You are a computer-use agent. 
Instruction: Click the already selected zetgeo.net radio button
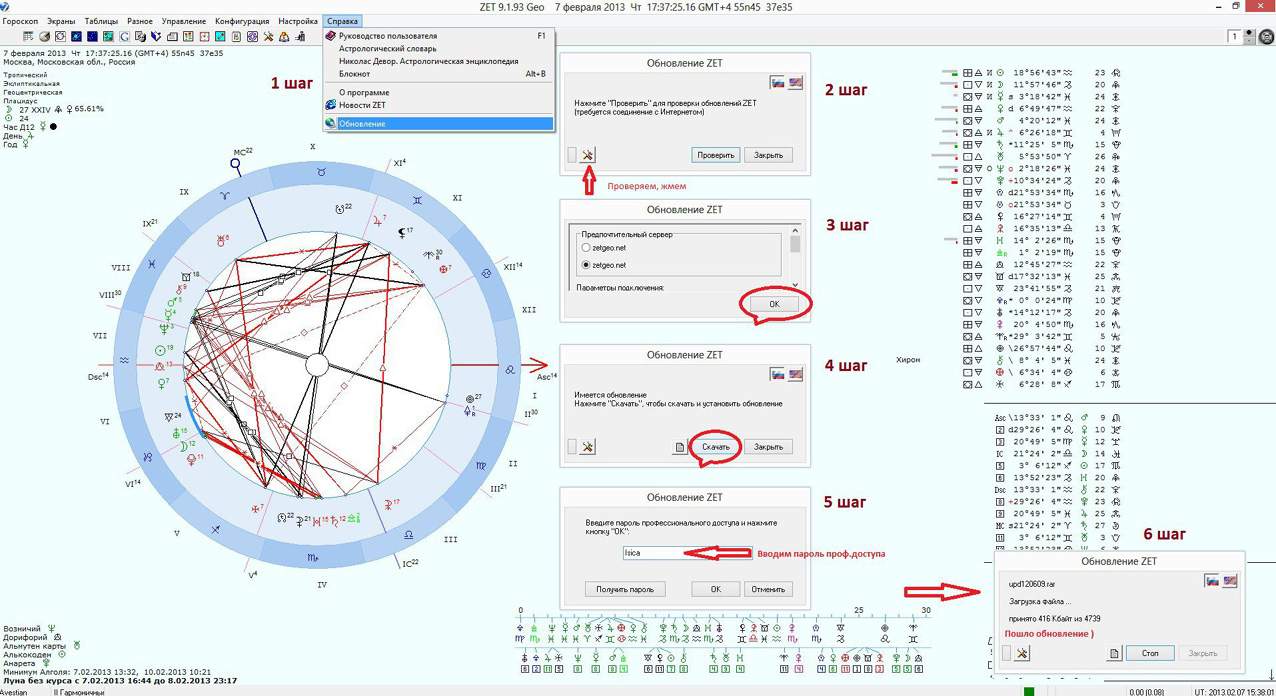coord(586,265)
